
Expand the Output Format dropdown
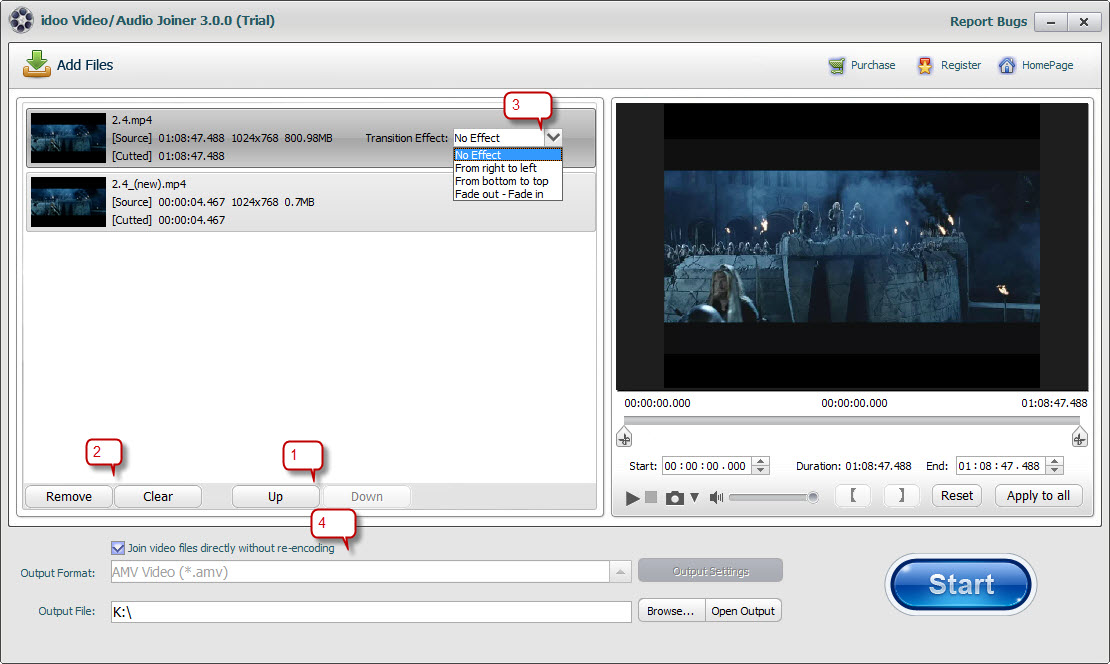[620, 572]
